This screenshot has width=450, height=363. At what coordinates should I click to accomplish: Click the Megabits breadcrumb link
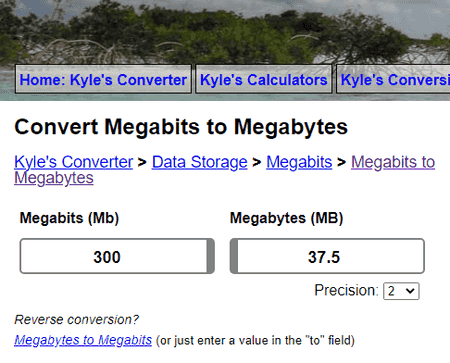(x=299, y=162)
